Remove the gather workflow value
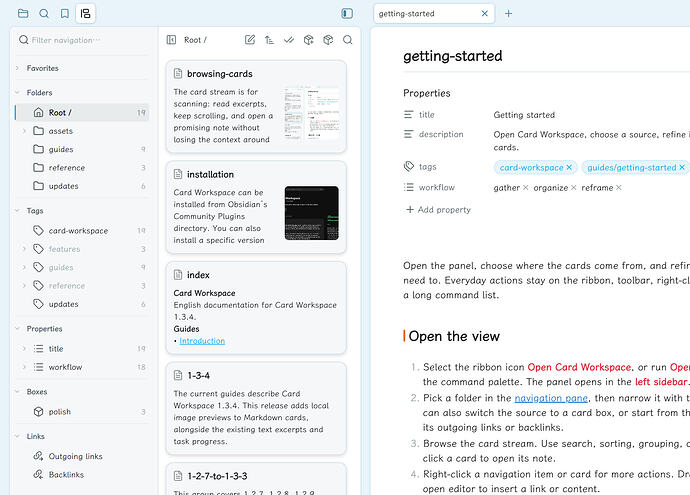Image resolution: width=690 pixels, height=495 pixels. pyautogui.click(x=525, y=188)
